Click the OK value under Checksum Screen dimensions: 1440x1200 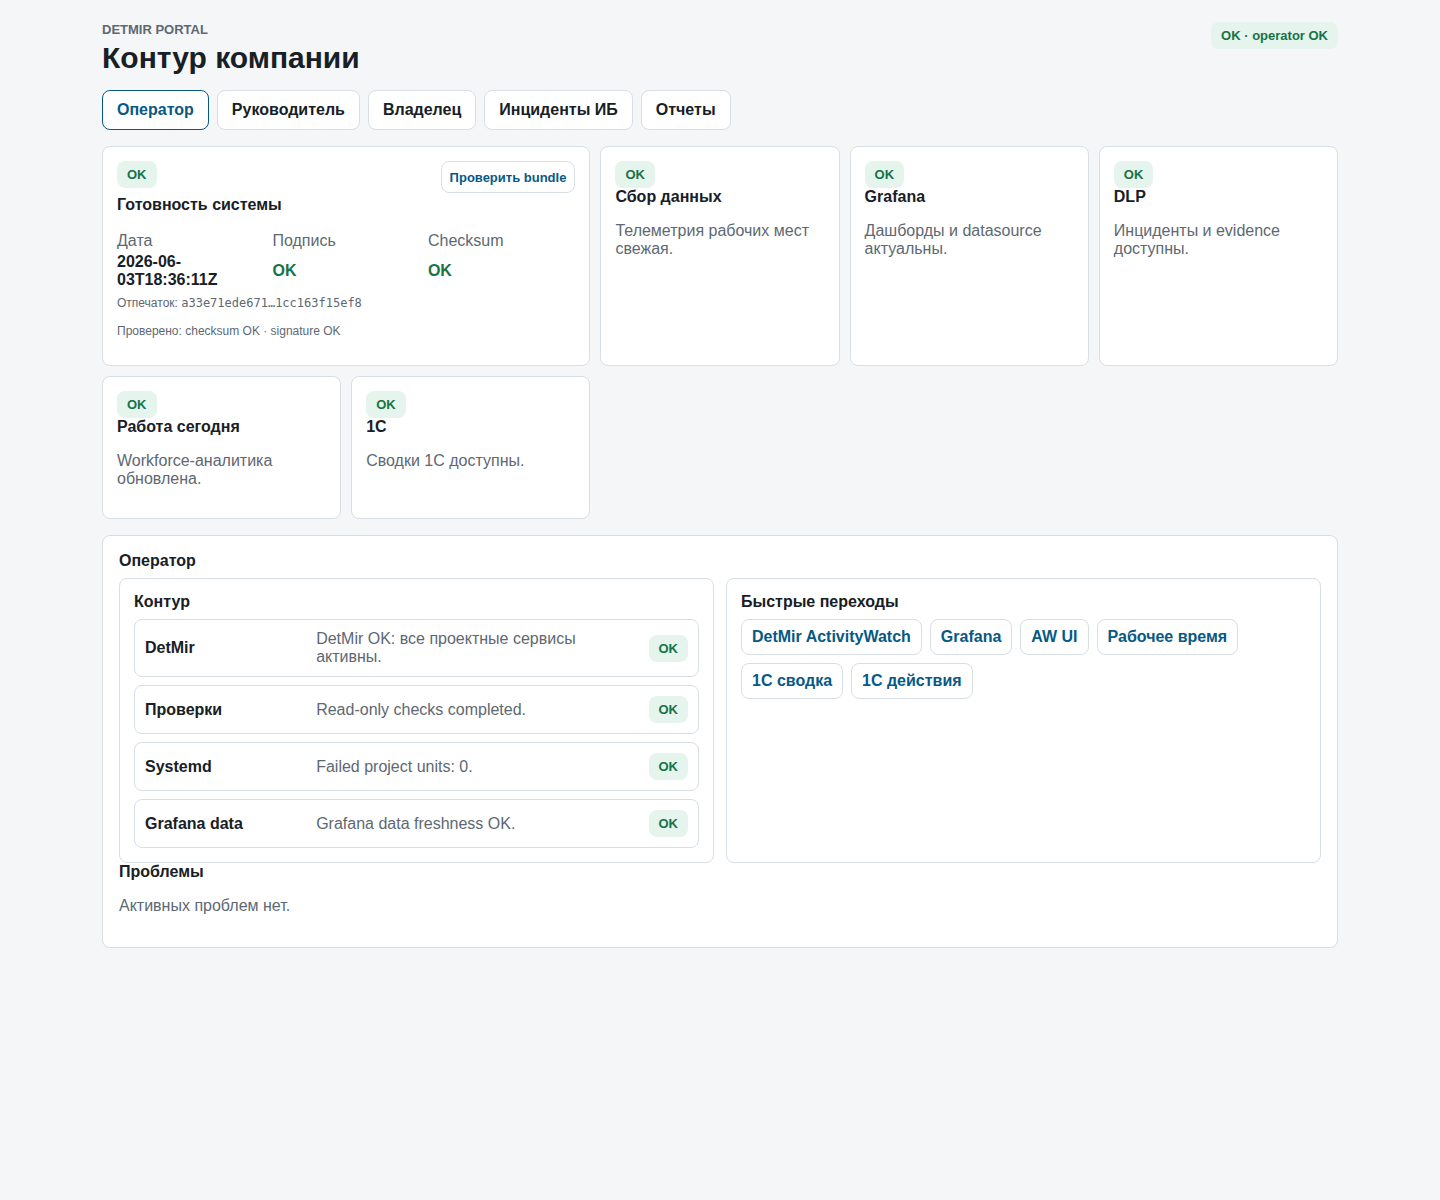coord(440,271)
